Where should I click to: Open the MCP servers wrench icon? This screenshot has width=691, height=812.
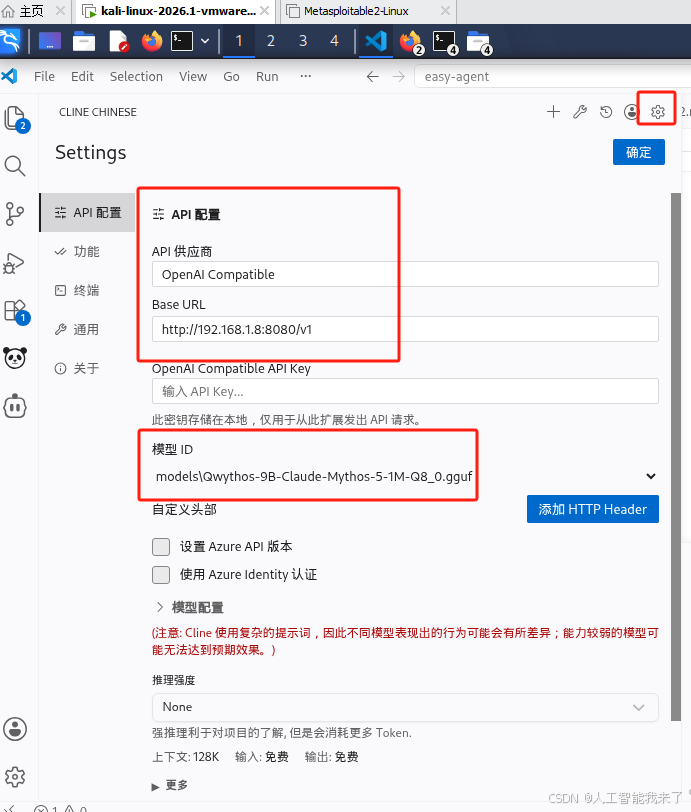point(580,111)
